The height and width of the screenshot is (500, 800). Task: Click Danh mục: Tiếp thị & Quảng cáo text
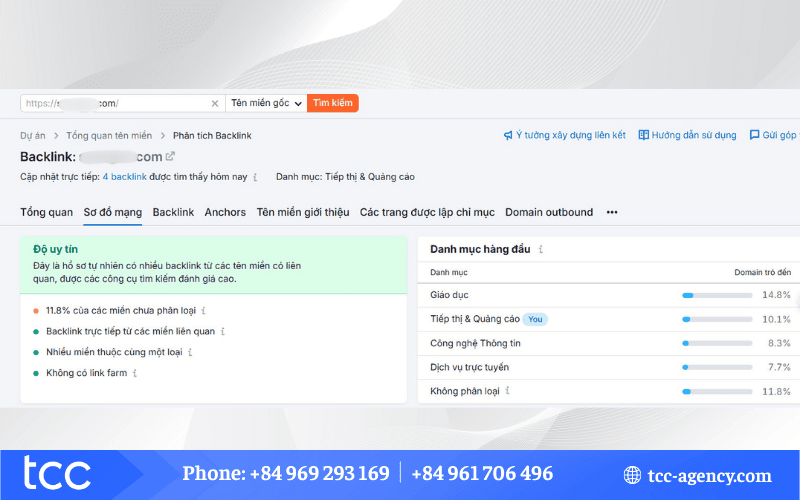pyautogui.click(x=345, y=177)
